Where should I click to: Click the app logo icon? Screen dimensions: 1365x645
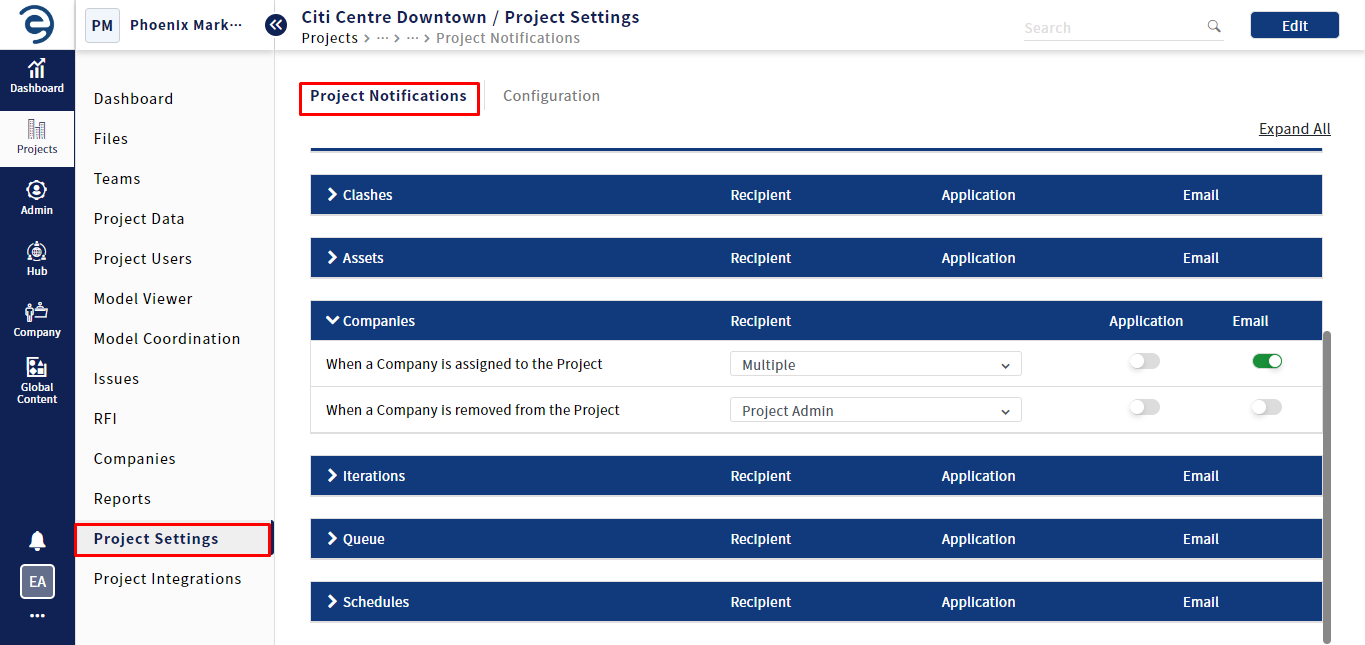point(37,25)
